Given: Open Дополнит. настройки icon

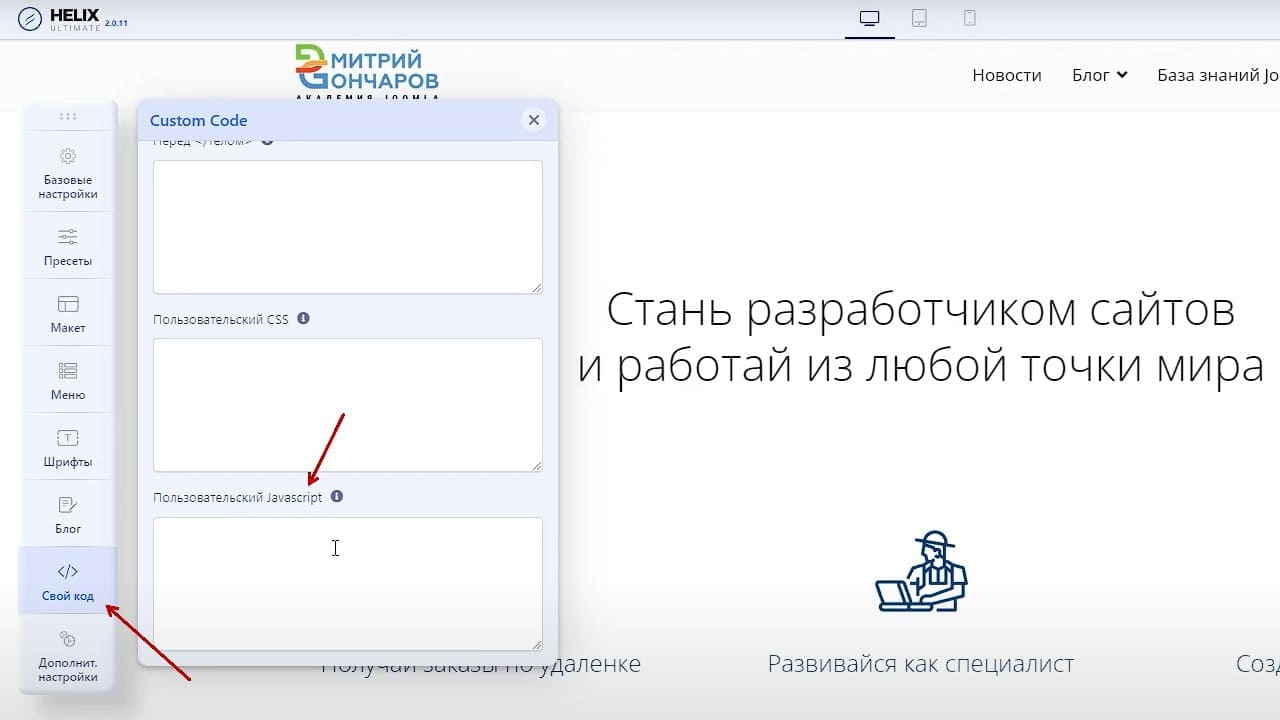Looking at the screenshot, I should 68,639.
